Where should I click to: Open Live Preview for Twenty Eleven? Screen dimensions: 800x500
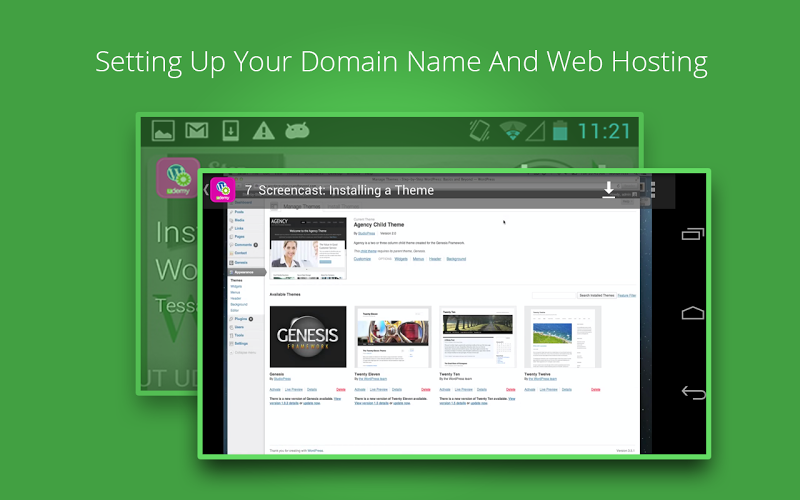379,389
